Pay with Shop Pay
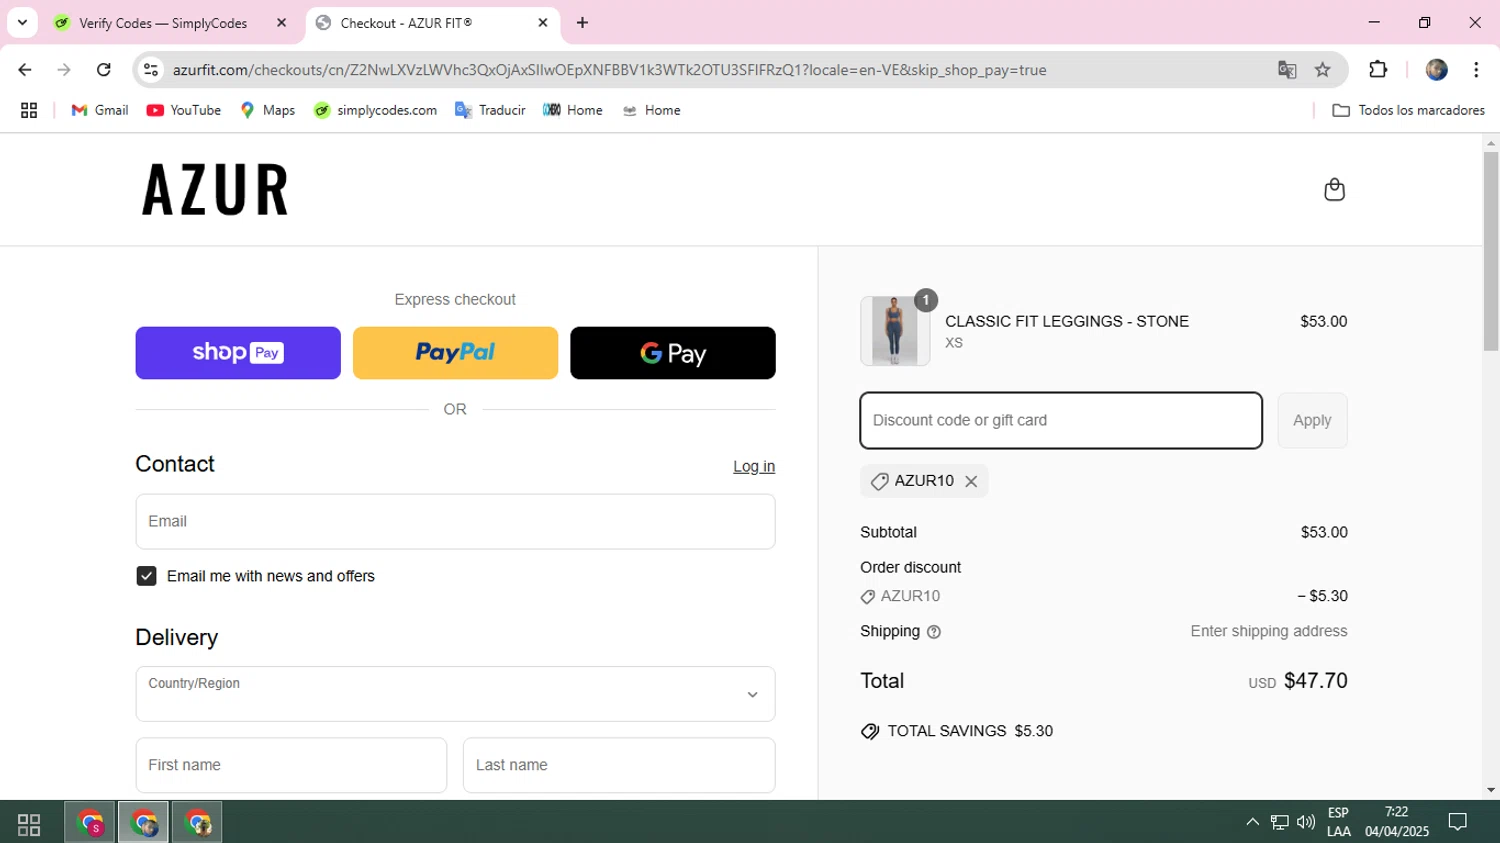Screen dimensions: 1500x843 (x=238, y=353)
